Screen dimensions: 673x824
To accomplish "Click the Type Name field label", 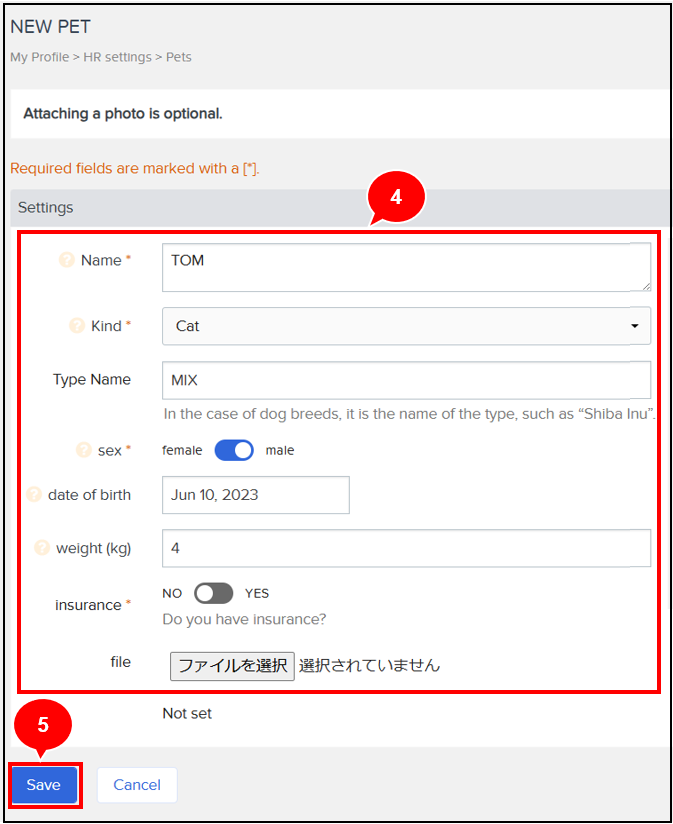I will [x=92, y=379].
